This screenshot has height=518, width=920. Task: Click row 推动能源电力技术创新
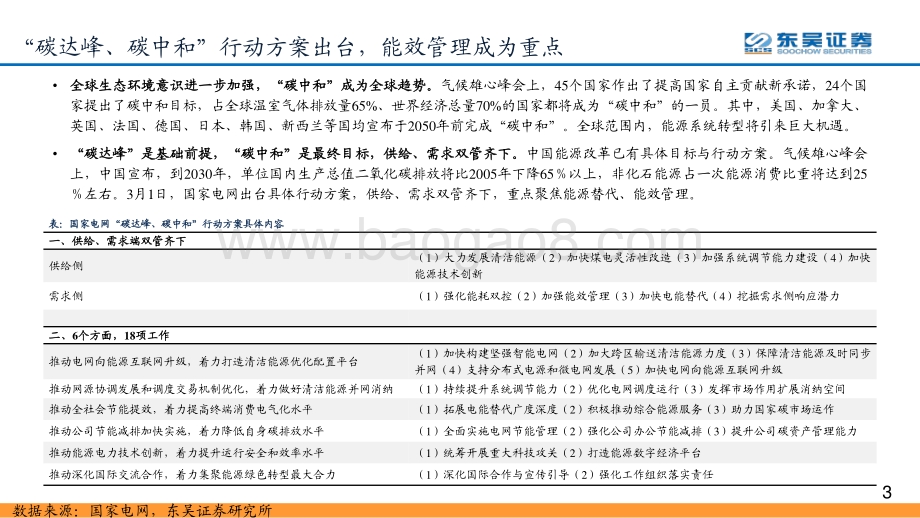[x=186, y=453]
